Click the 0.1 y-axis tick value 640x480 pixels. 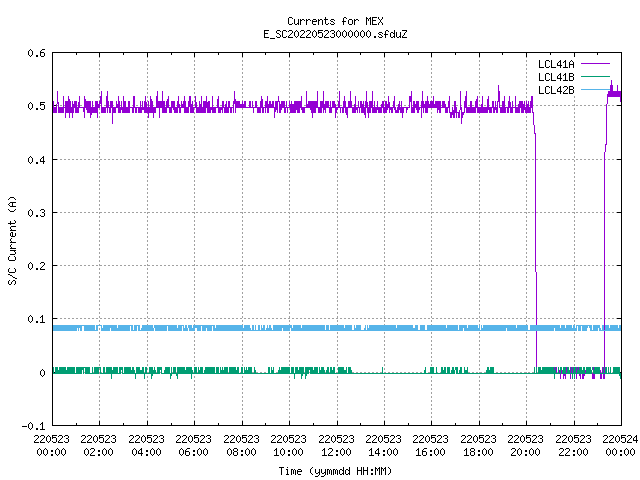coord(36,319)
